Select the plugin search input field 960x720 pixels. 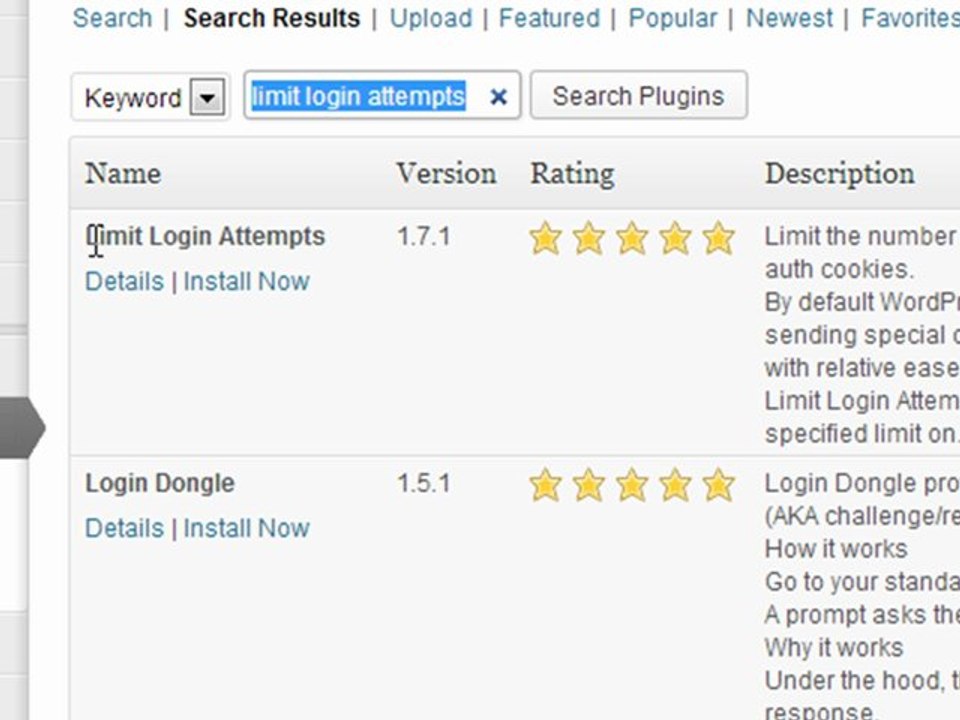(x=382, y=96)
